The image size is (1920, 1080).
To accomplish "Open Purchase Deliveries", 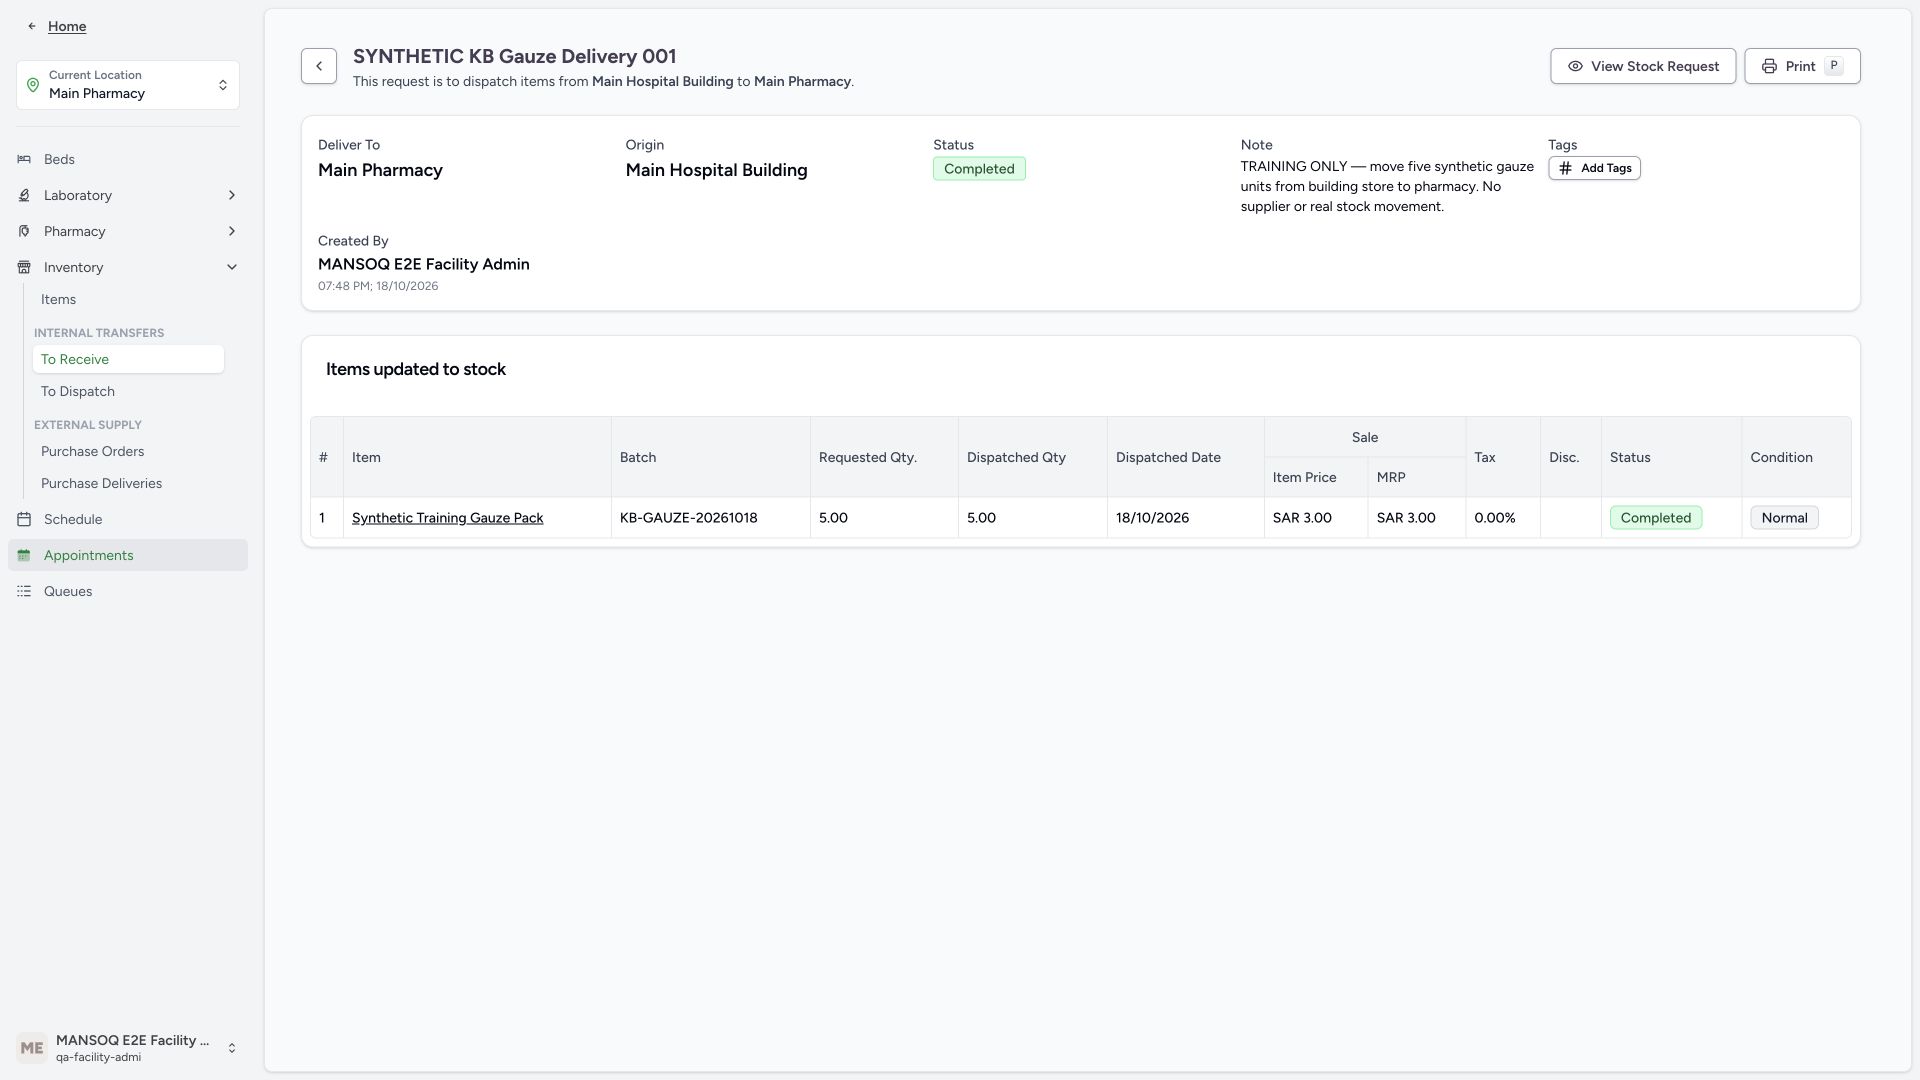I will coord(128,483).
